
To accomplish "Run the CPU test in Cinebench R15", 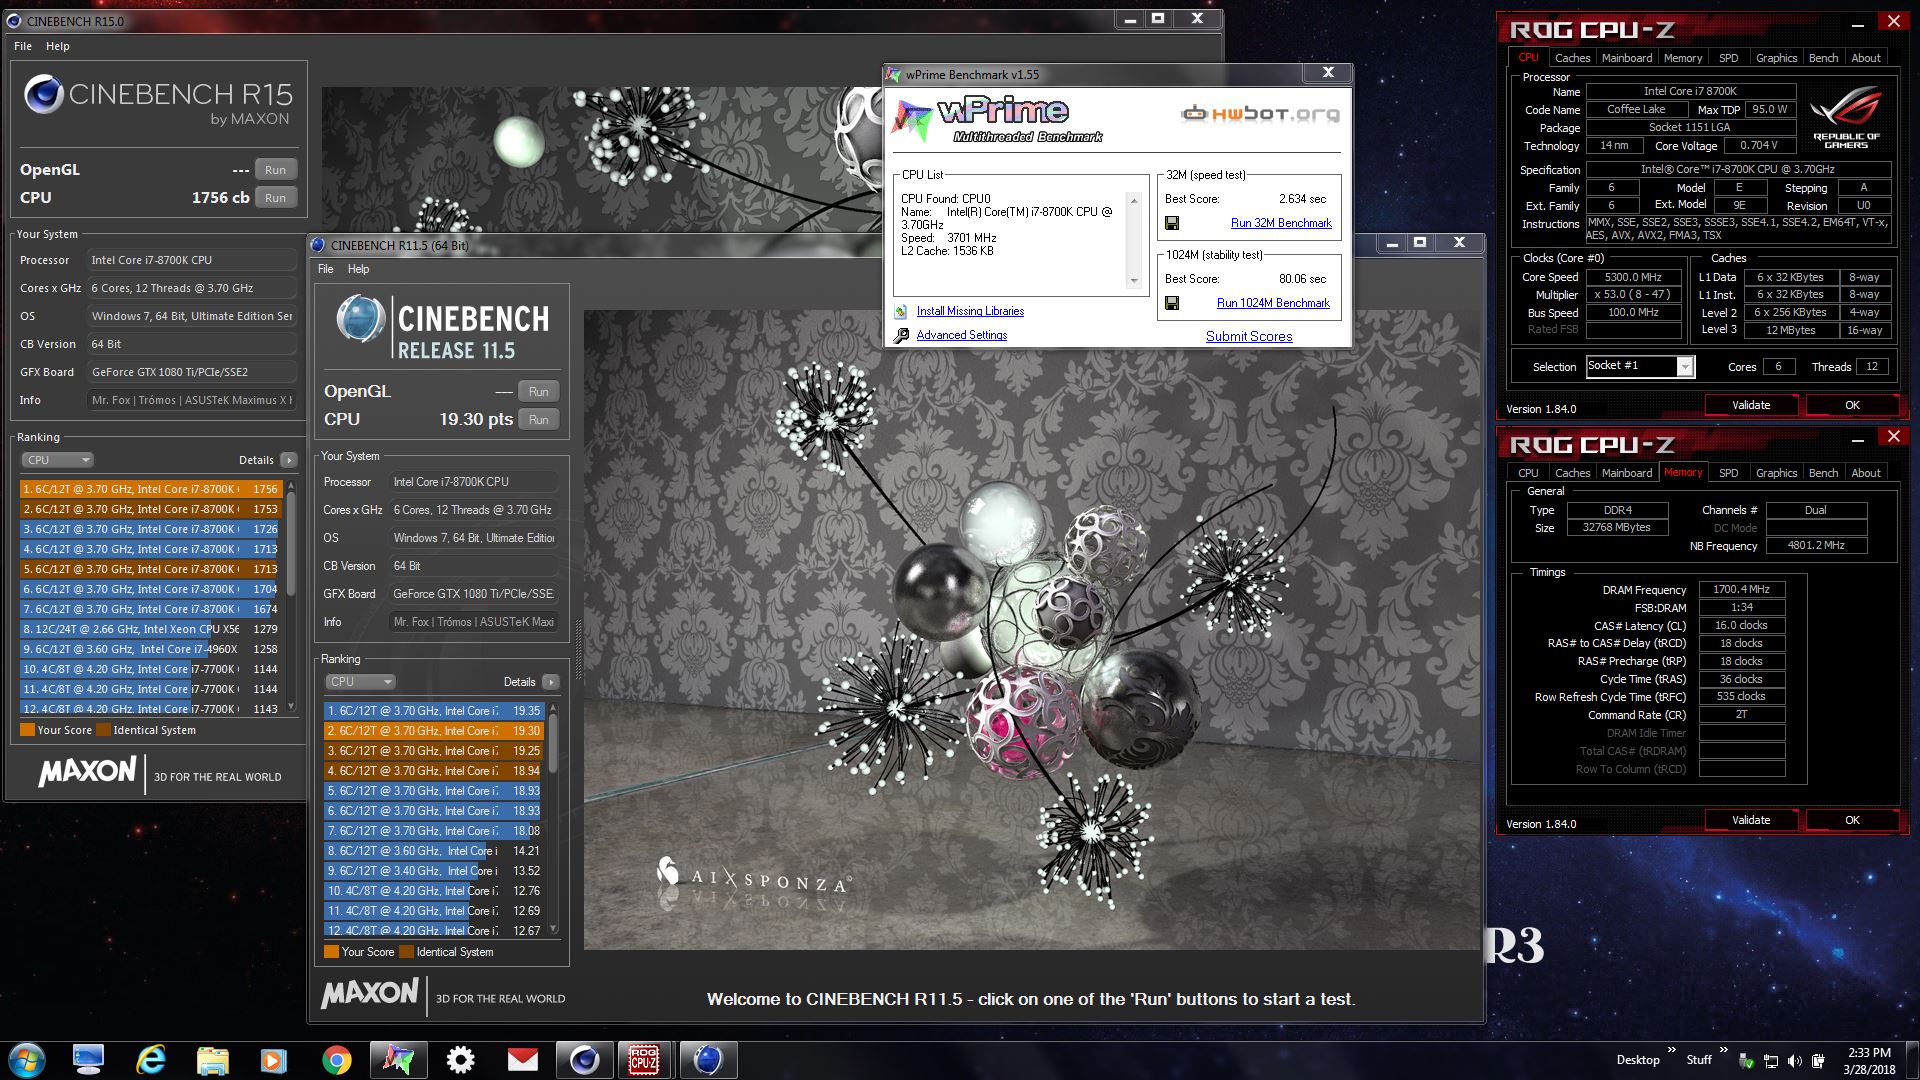I will 276,198.
